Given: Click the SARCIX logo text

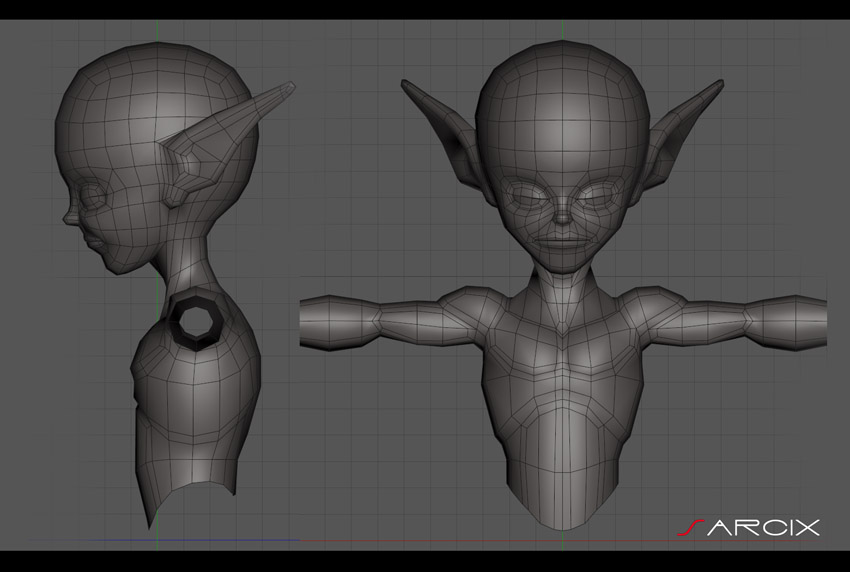Looking at the screenshot, I should [x=749, y=527].
